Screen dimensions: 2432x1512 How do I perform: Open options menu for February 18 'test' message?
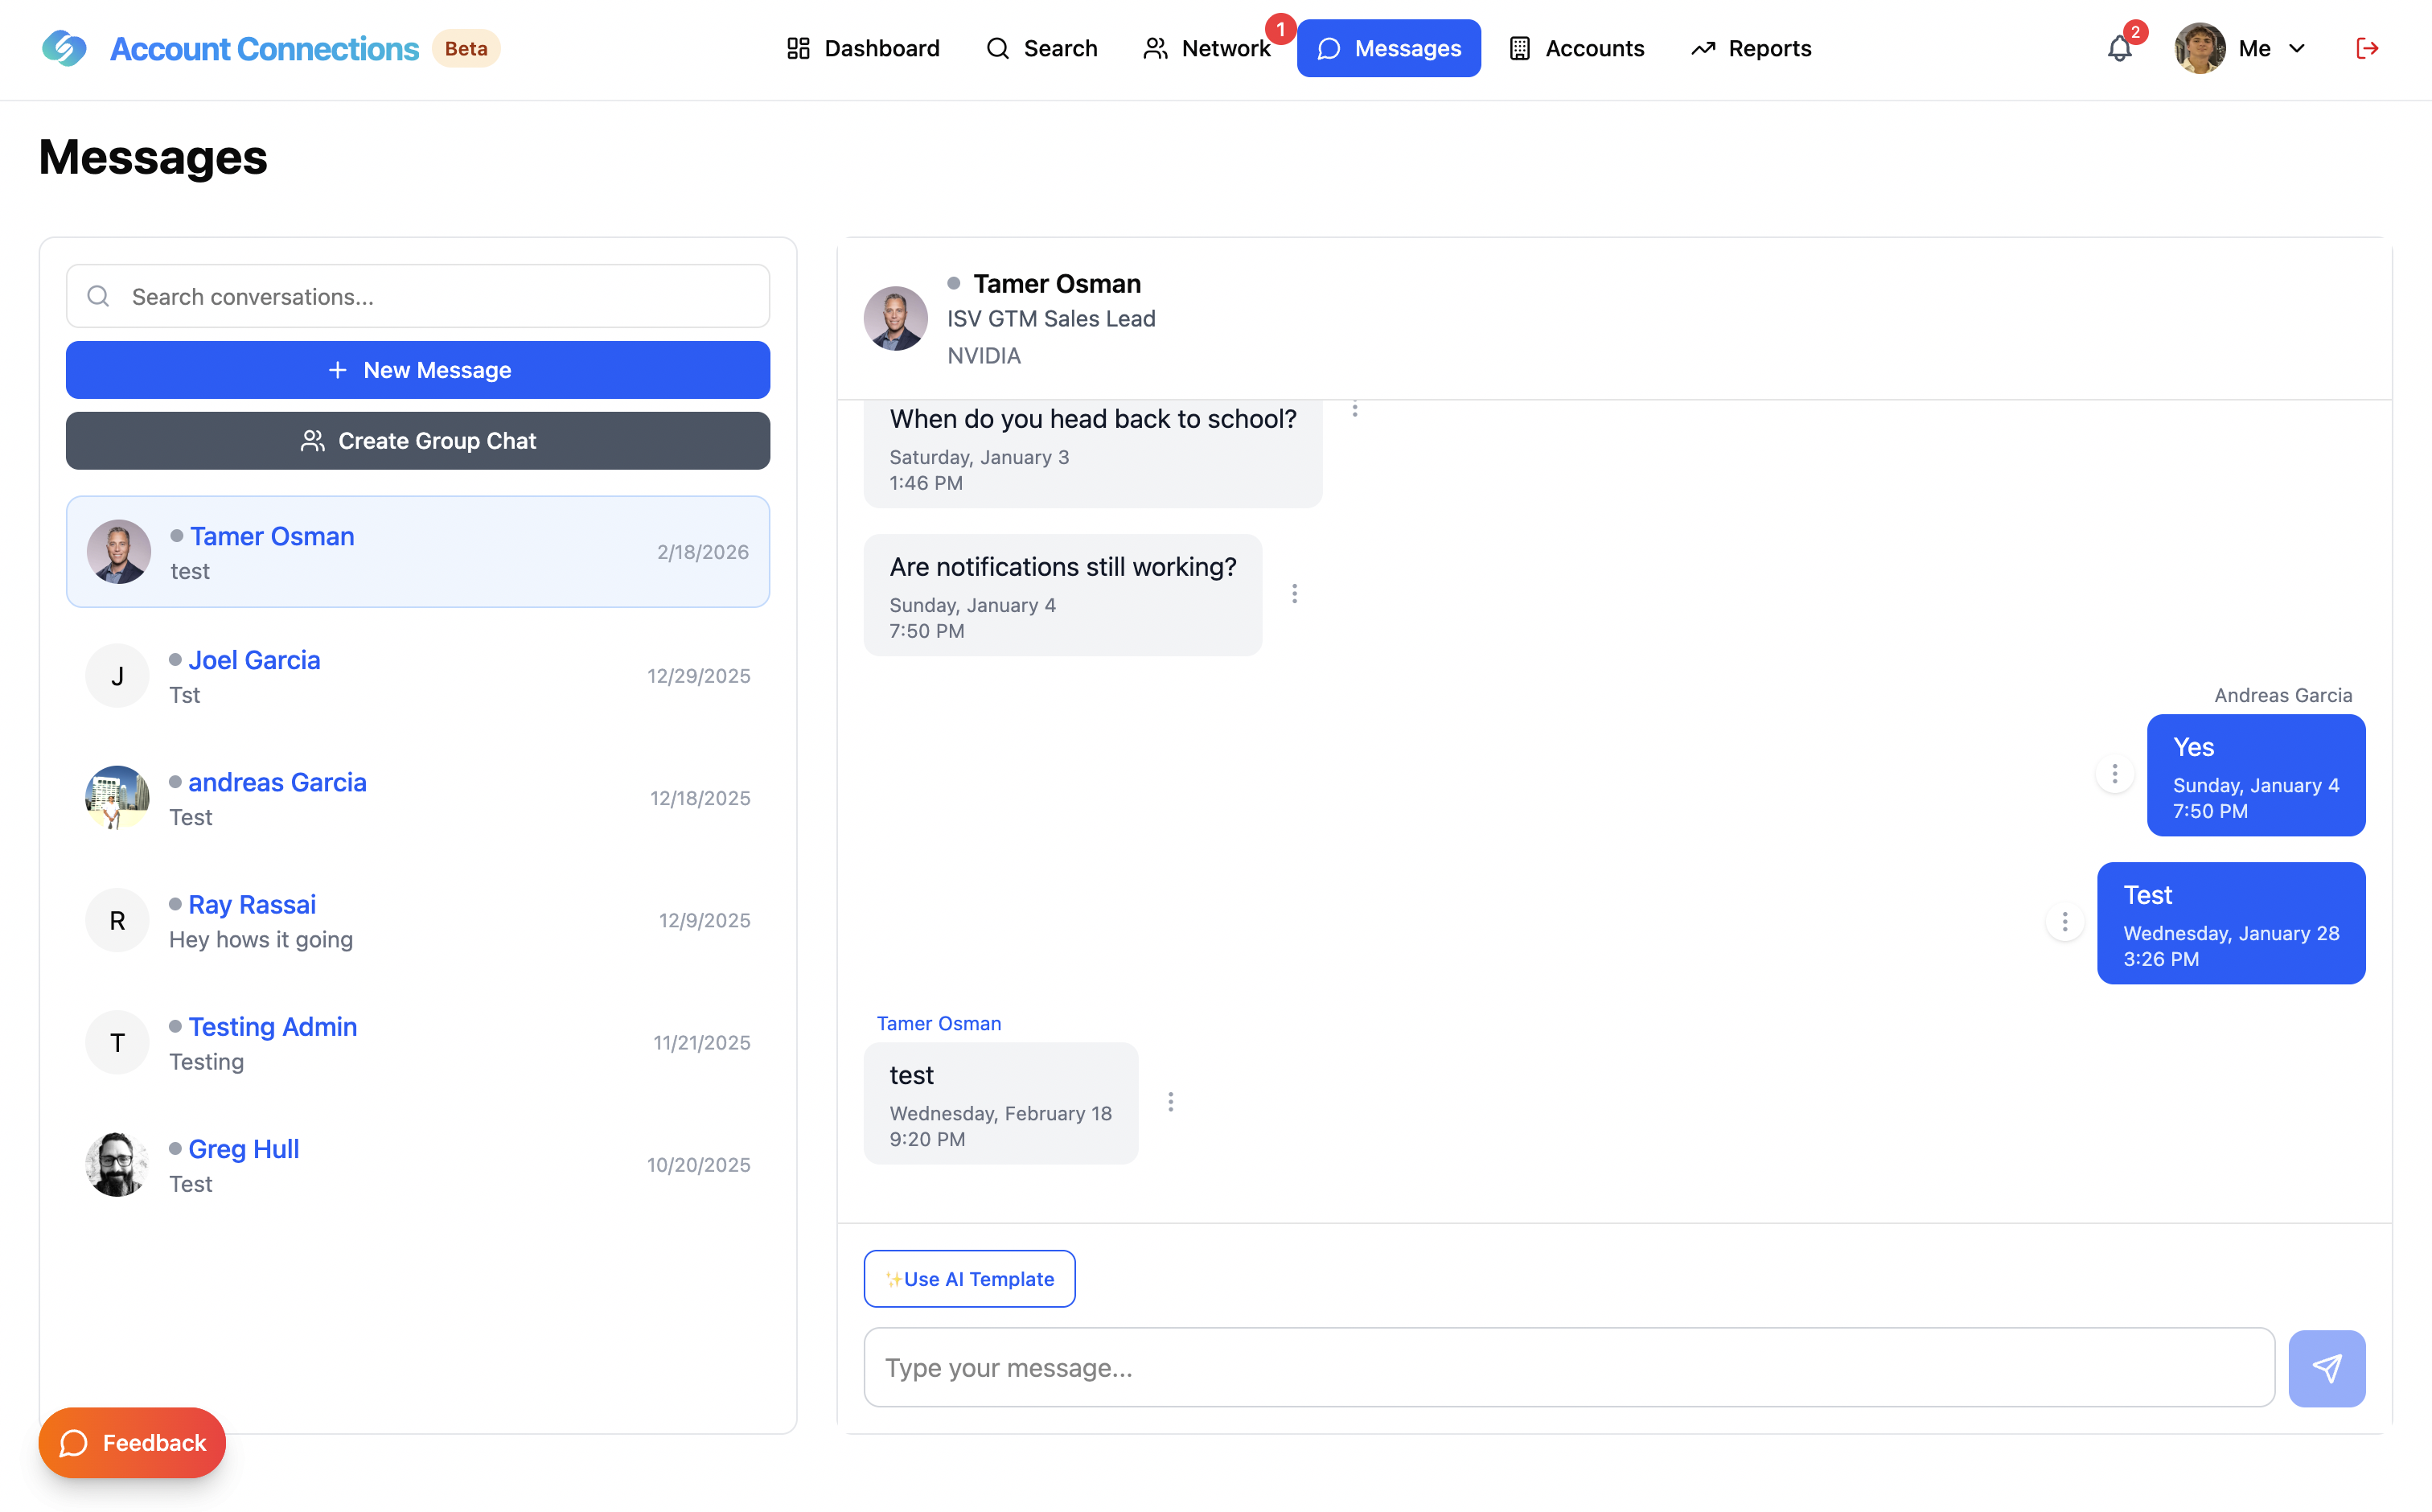pos(1170,1102)
